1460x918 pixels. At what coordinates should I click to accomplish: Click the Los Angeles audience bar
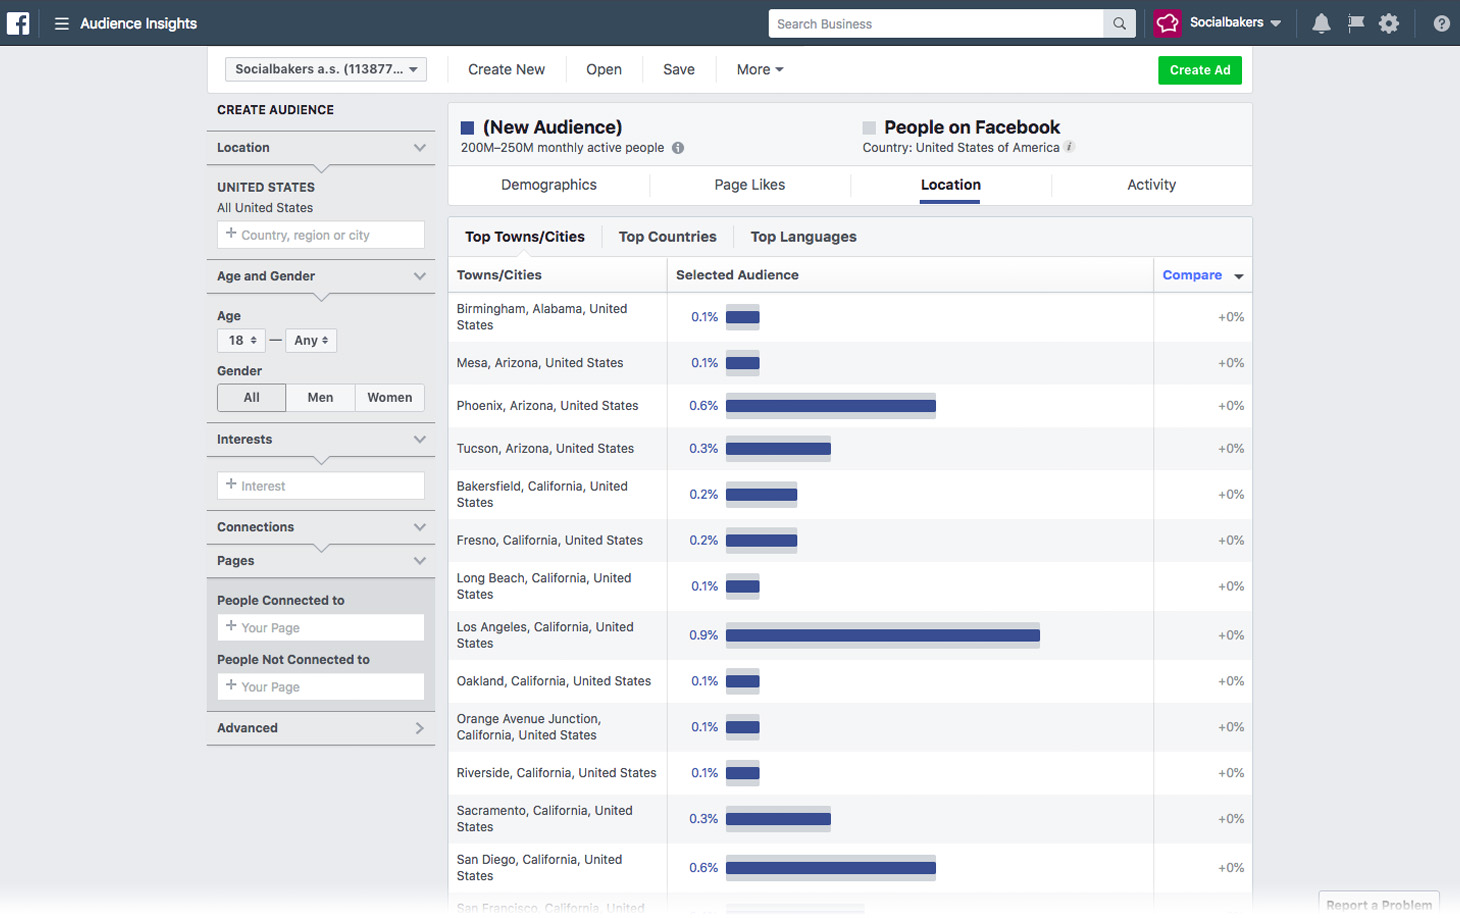pos(883,635)
